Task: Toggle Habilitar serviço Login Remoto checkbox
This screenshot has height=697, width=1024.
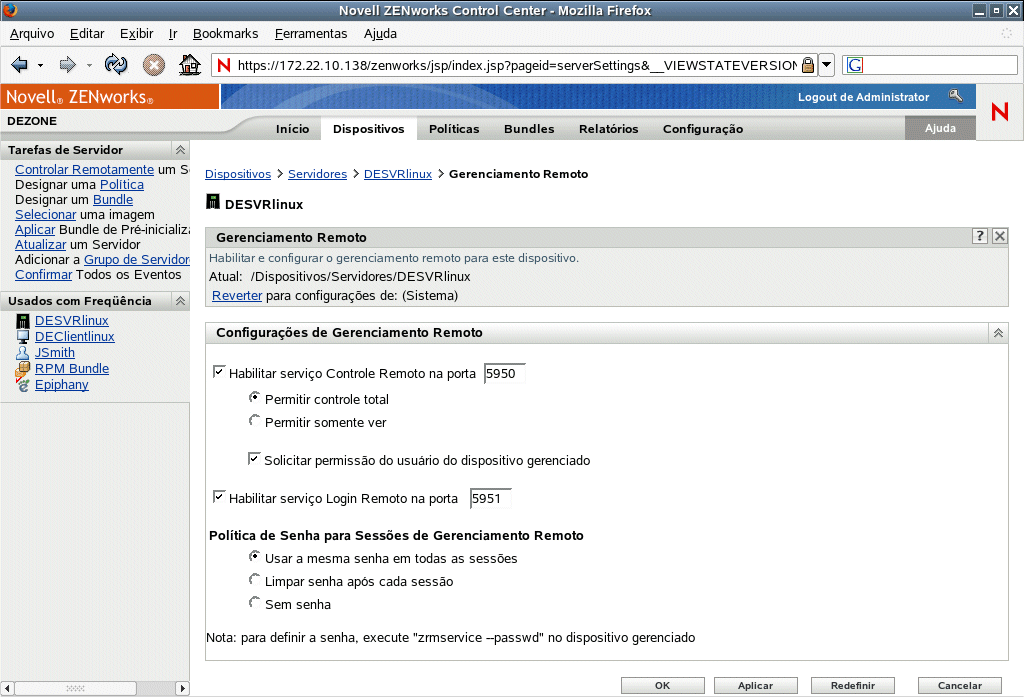Action: pyautogui.click(x=219, y=497)
